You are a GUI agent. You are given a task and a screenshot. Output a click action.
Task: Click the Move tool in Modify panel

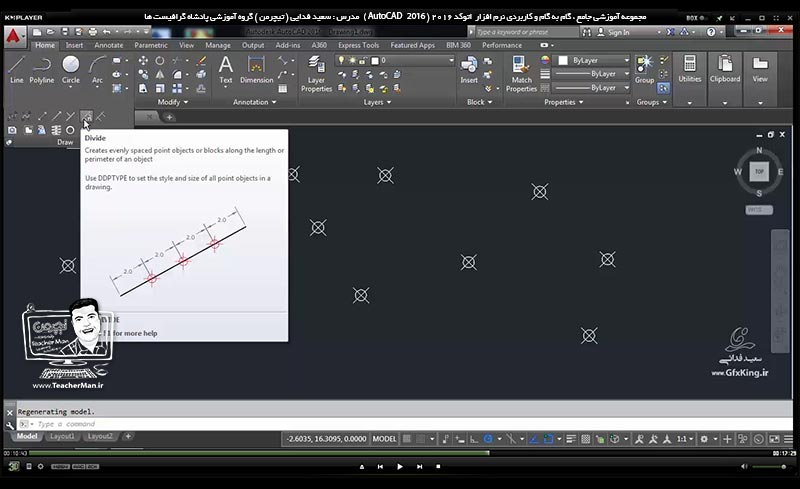coord(143,61)
